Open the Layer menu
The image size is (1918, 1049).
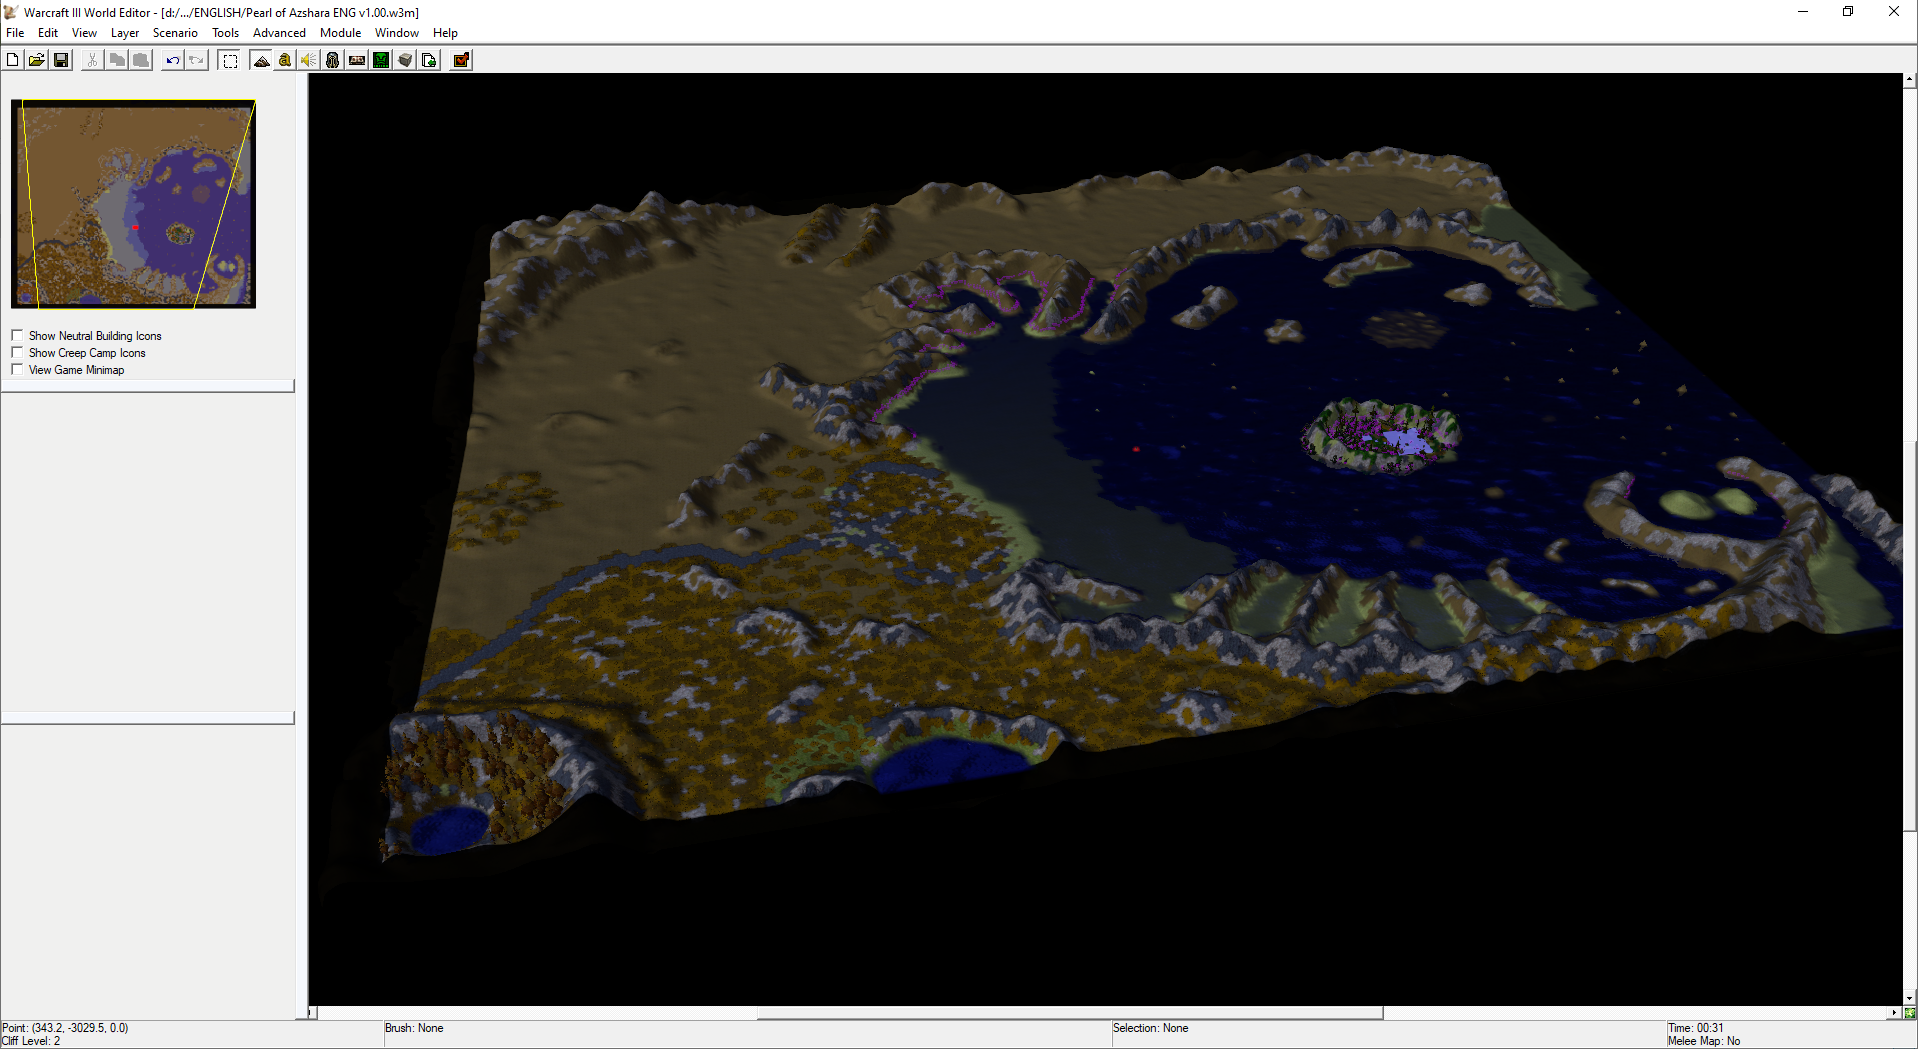point(125,33)
